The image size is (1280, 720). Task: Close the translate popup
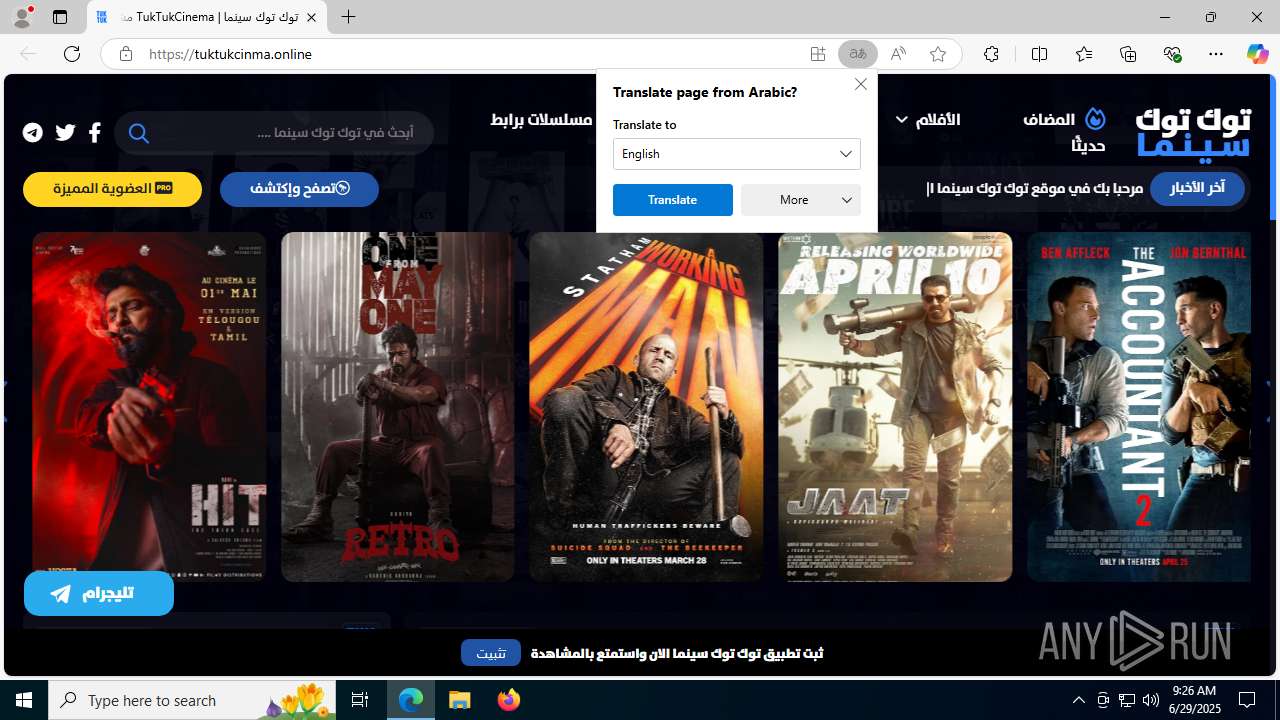coord(861,84)
